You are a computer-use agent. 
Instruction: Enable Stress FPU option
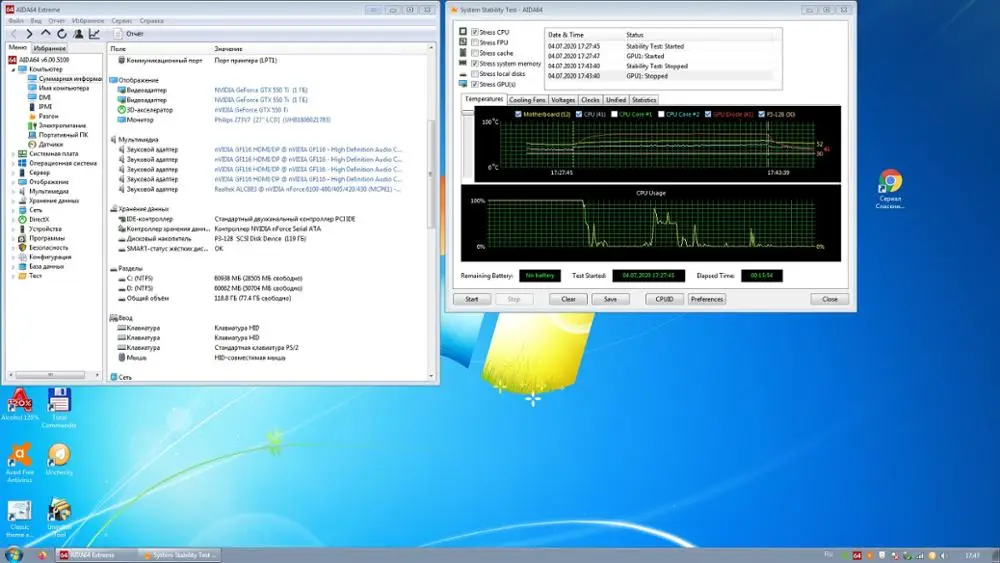coord(474,43)
